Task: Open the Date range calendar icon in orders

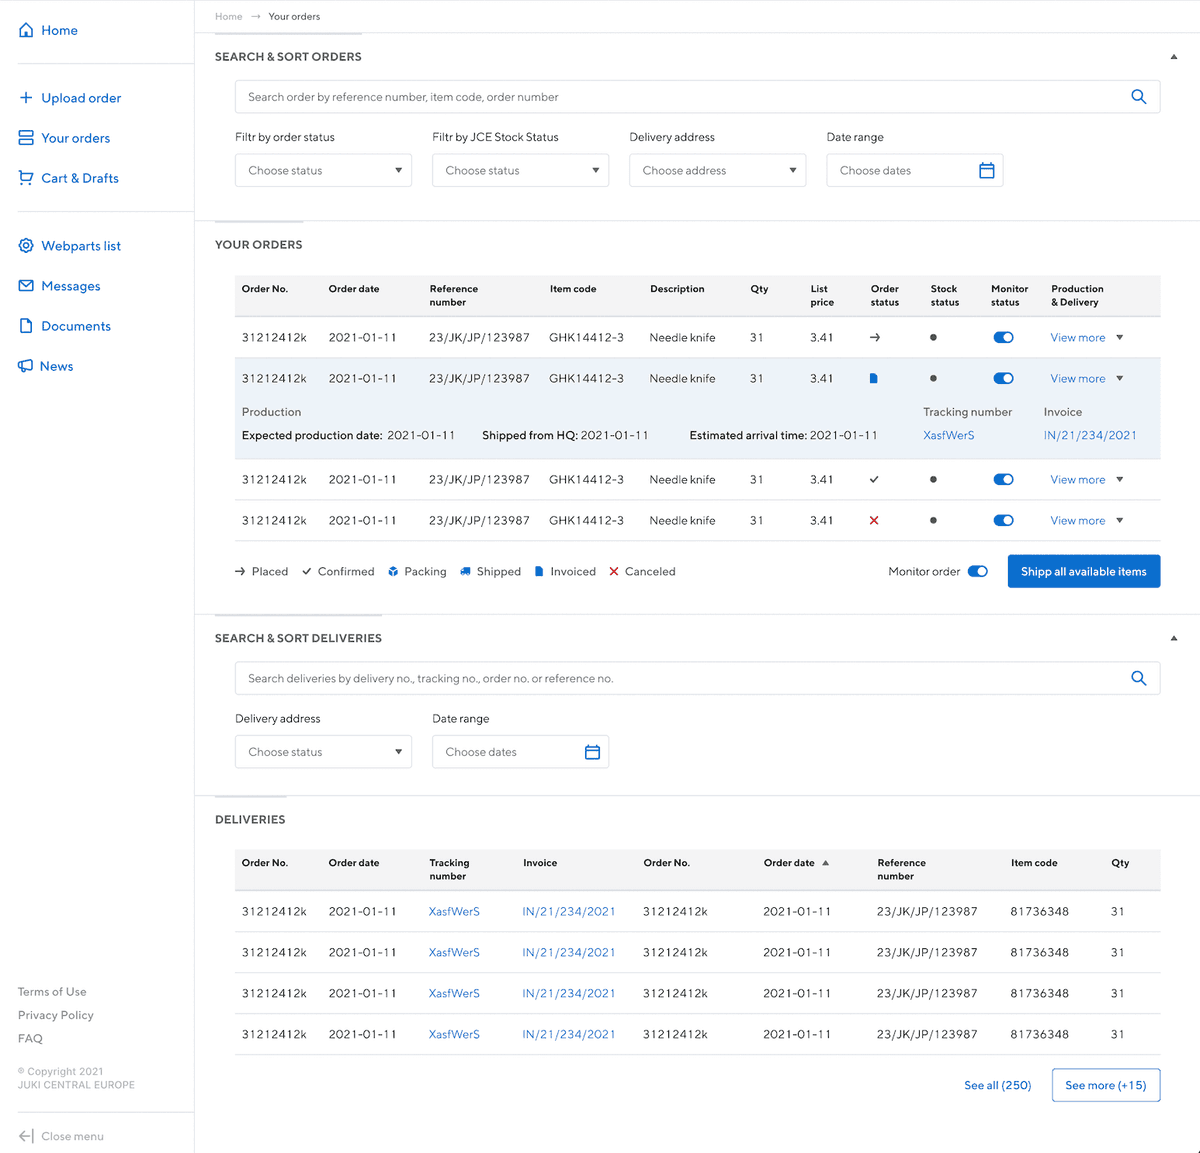Action: tap(987, 171)
